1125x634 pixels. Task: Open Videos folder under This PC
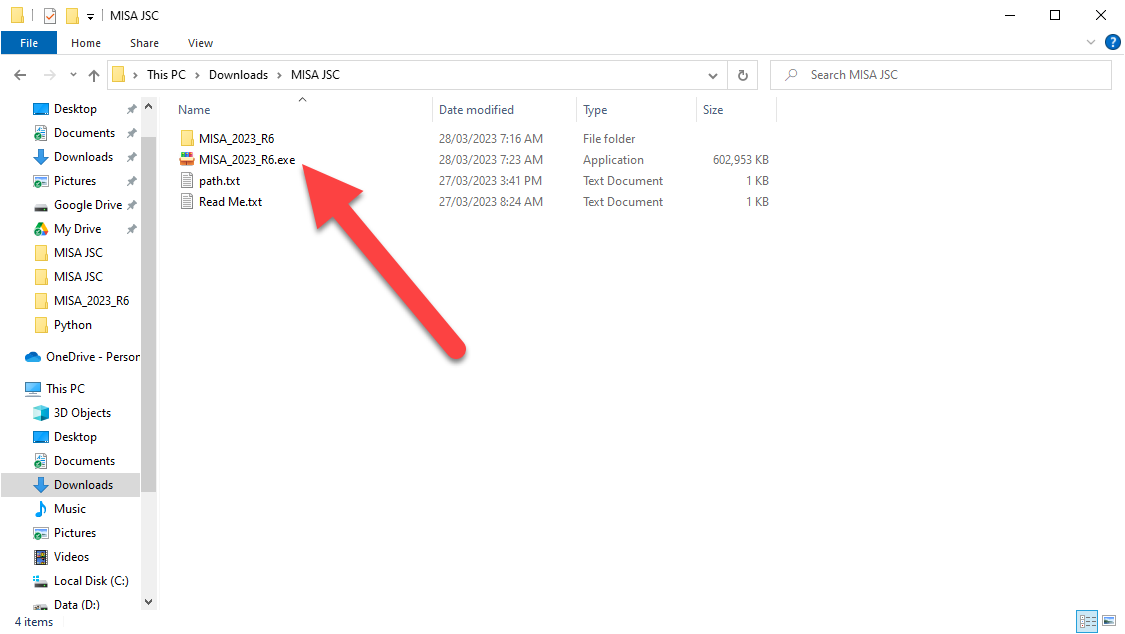click(x=71, y=557)
